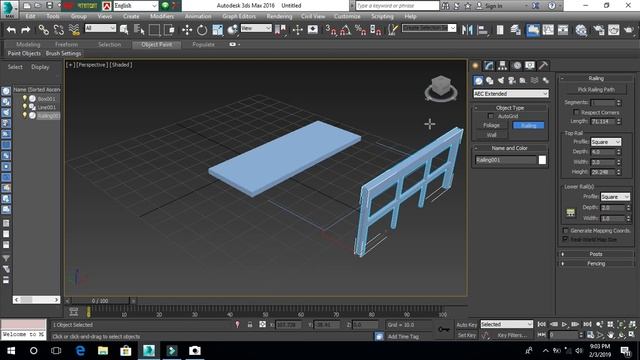Open the Modify panel tab icon
Viewport: 640px width, 360px height.
point(489,65)
